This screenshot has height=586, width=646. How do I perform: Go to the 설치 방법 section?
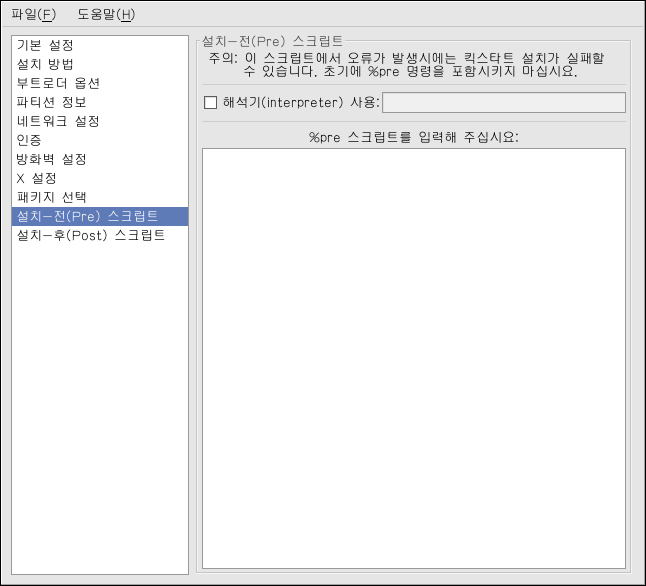pos(45,65)
